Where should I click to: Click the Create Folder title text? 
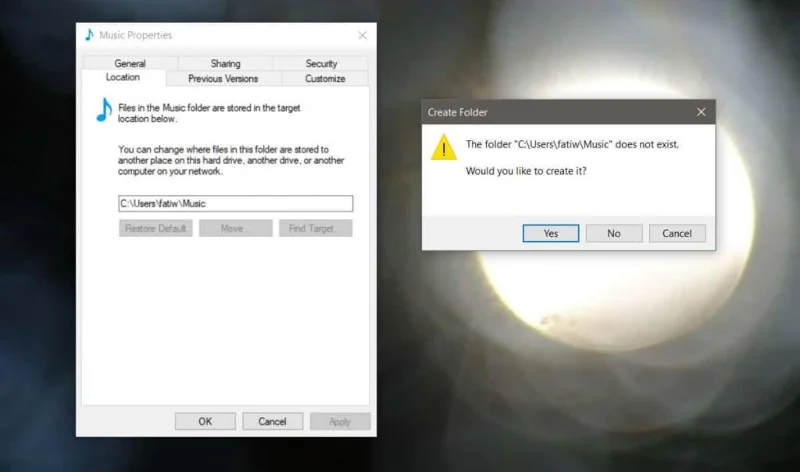[x=457, y=112]
